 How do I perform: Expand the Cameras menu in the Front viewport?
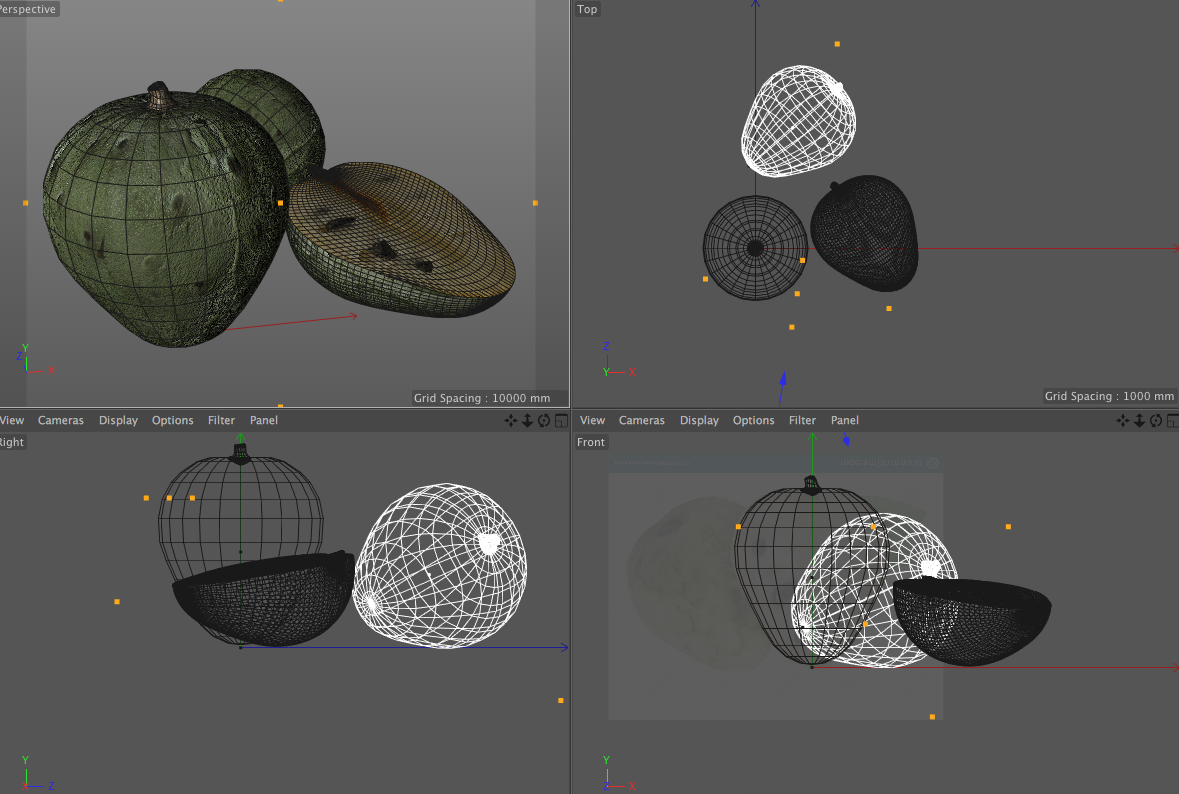click(641, 421)
